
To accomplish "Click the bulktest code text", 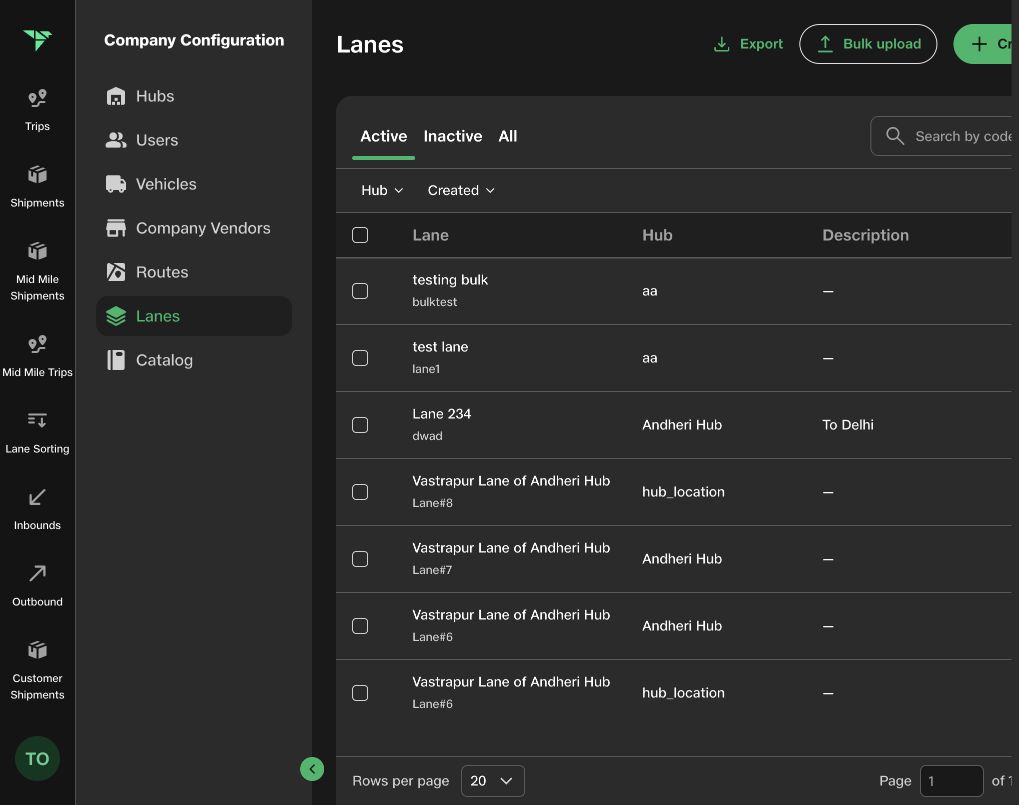I will pyautogui.click(x=434, y=302).
